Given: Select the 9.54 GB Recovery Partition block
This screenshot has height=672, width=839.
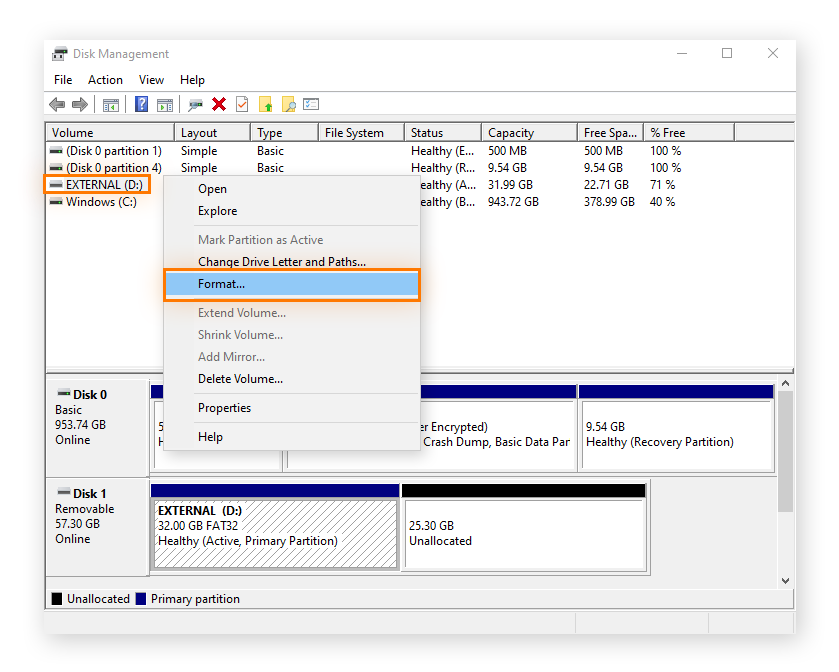Looking at the screenshot, I should coord(676,428).
